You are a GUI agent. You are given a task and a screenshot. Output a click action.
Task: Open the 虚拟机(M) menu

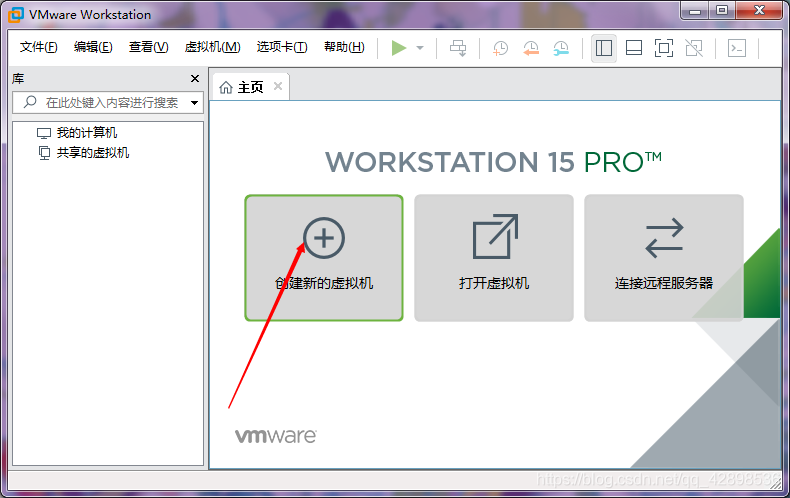click(213, 47)
